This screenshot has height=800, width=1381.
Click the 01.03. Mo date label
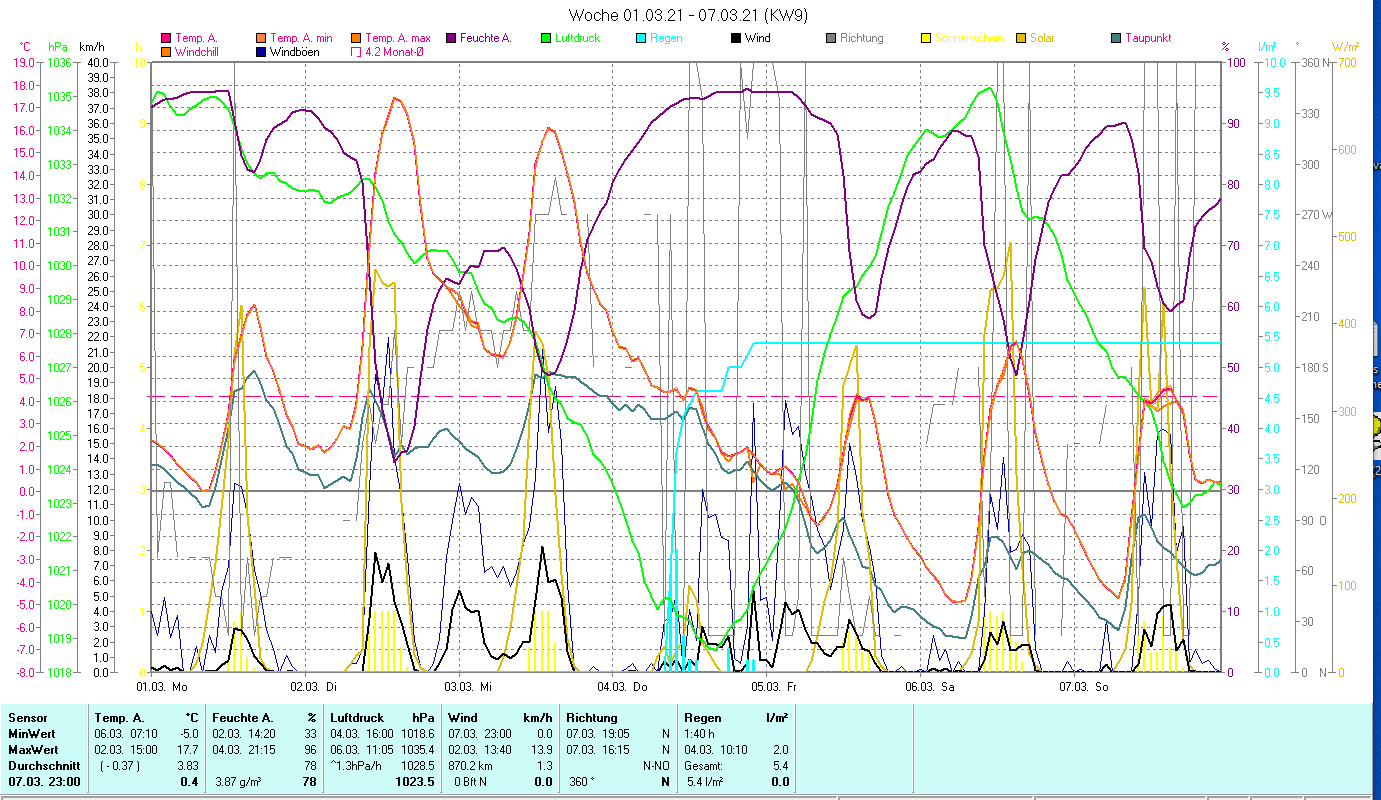click(162, 687)
